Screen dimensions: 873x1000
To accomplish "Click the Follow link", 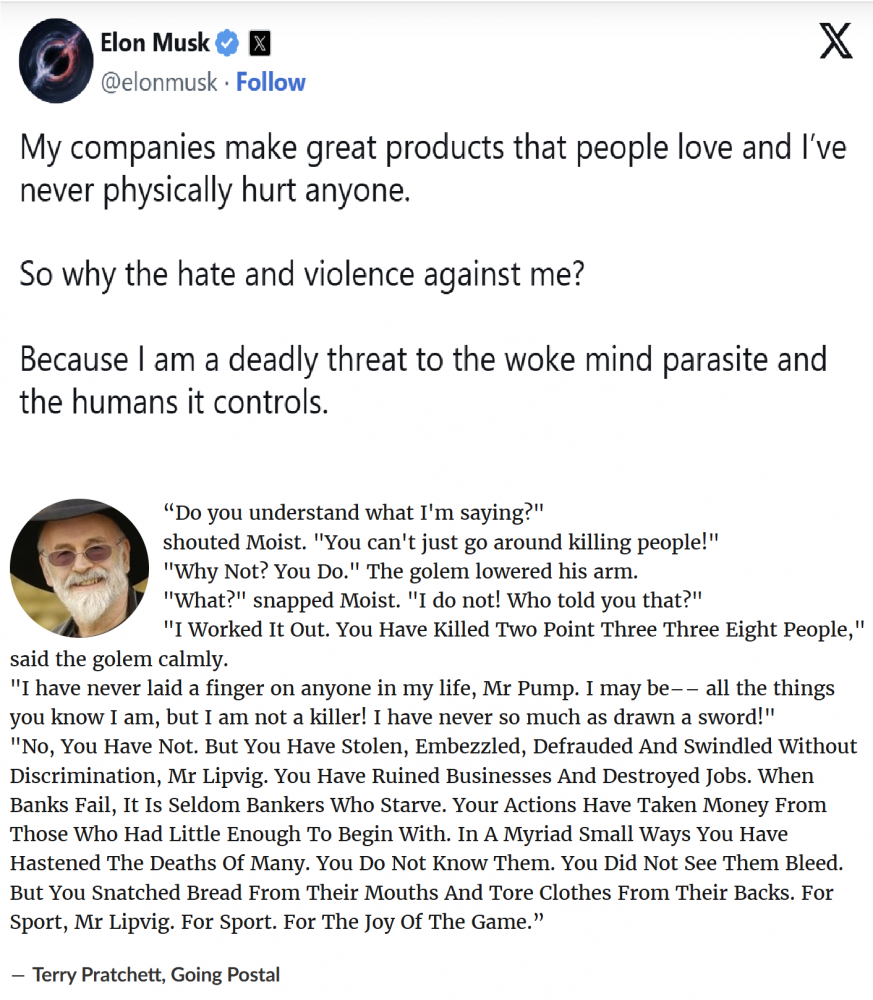I will (271, 82).
